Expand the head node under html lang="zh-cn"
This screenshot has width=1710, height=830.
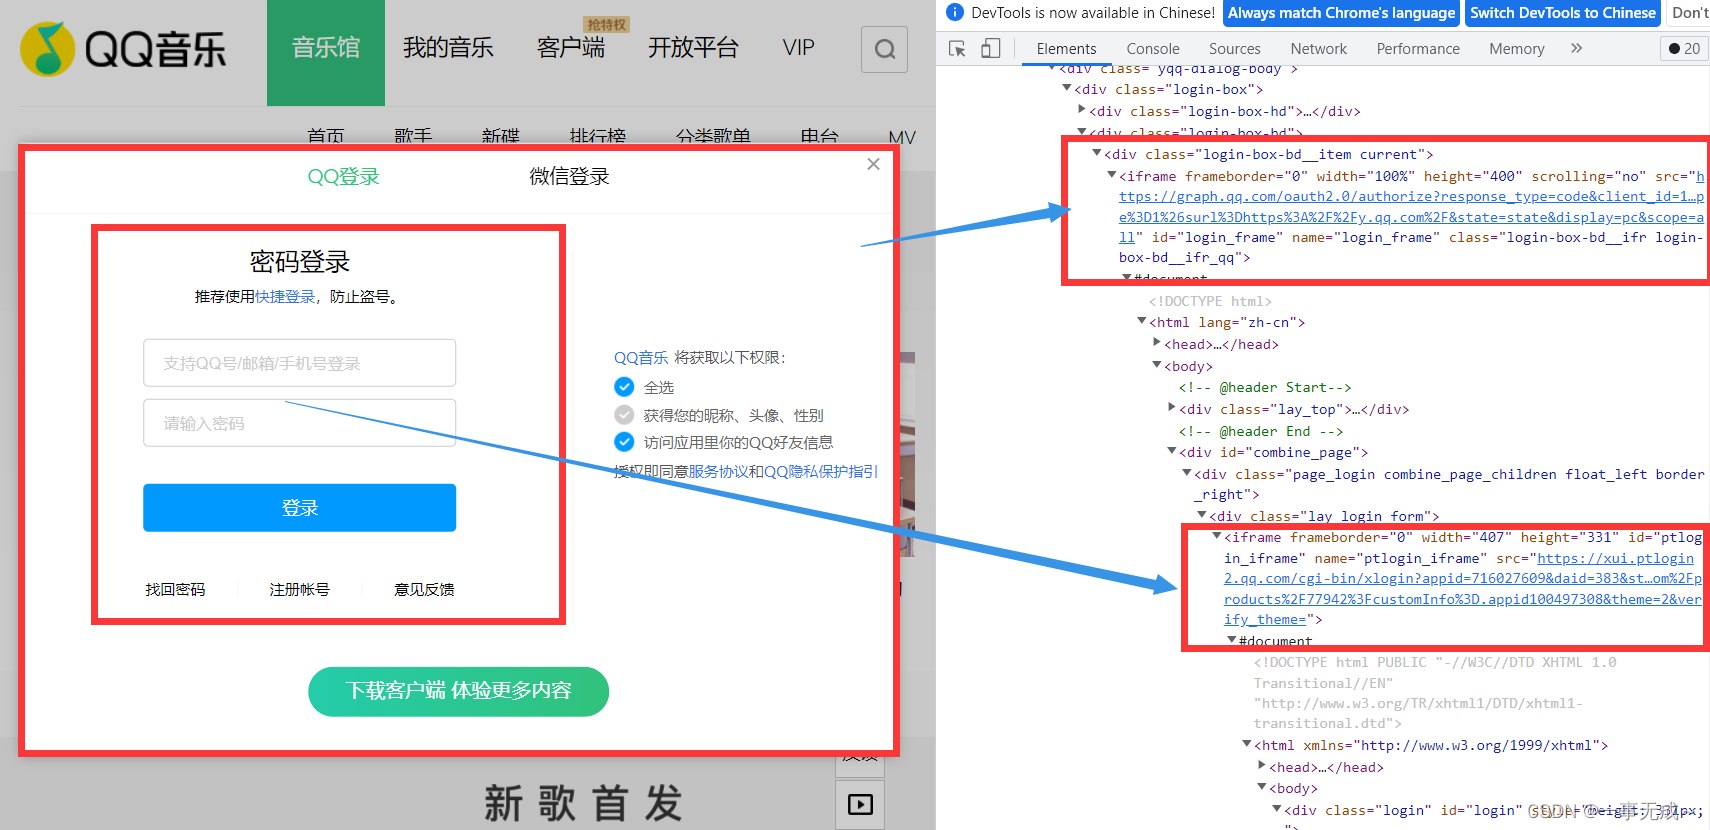pos(1156,344)
